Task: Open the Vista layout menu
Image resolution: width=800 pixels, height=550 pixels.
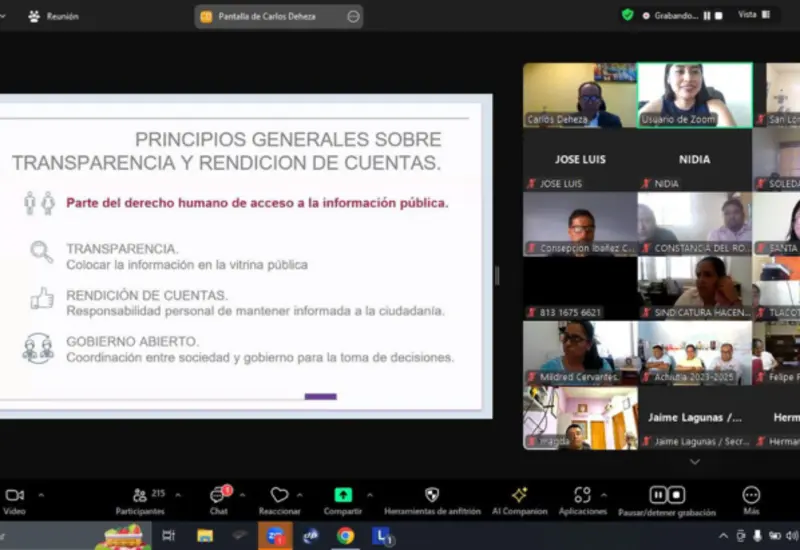Action: (754, 15)
